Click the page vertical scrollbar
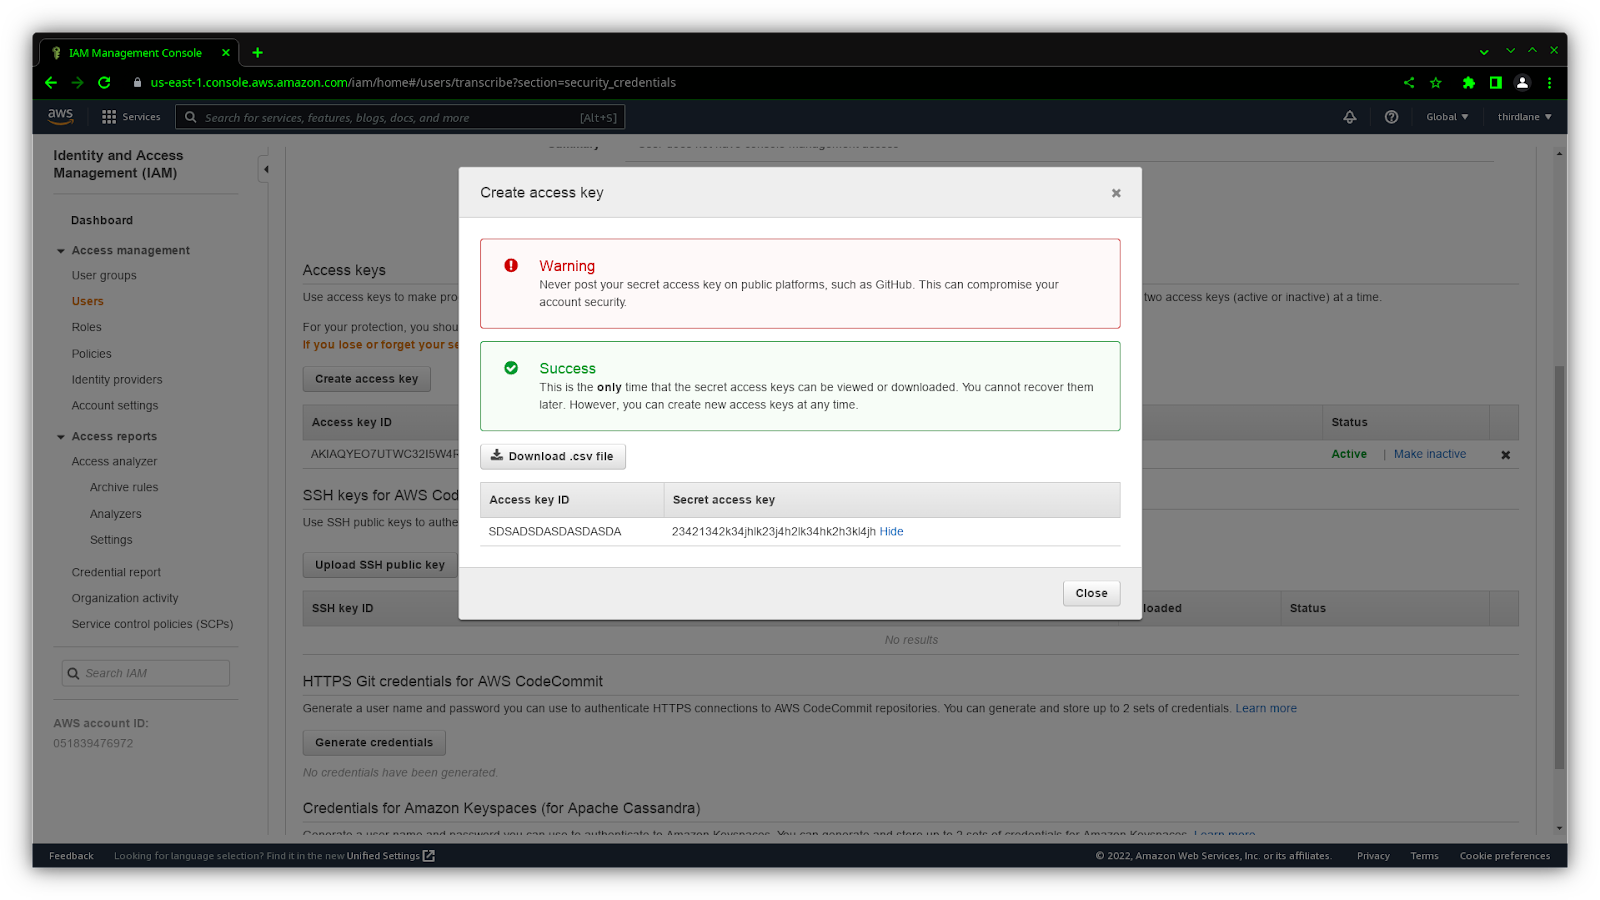 pyautogui.click(x=1559, y=567)
